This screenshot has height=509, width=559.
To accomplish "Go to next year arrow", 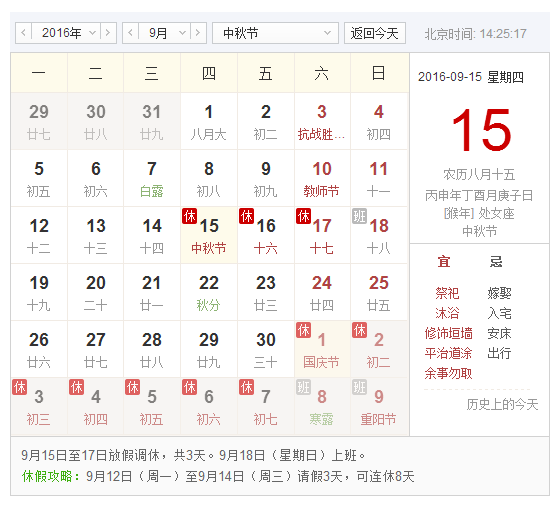I will [108, 33].
